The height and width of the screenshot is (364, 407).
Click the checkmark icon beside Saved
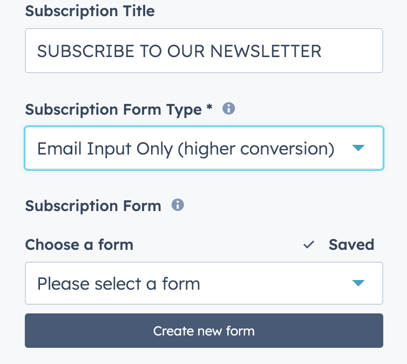309,245
